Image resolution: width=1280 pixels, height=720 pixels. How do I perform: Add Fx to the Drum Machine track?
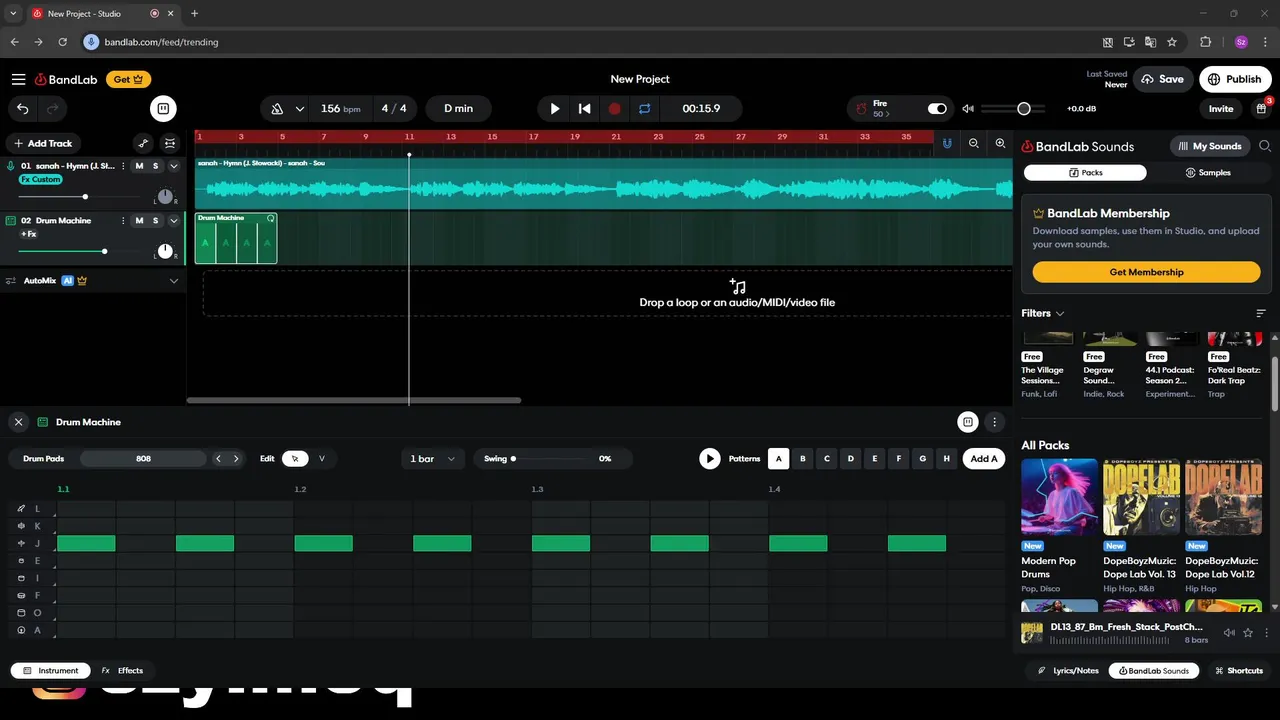click(29, 234)
